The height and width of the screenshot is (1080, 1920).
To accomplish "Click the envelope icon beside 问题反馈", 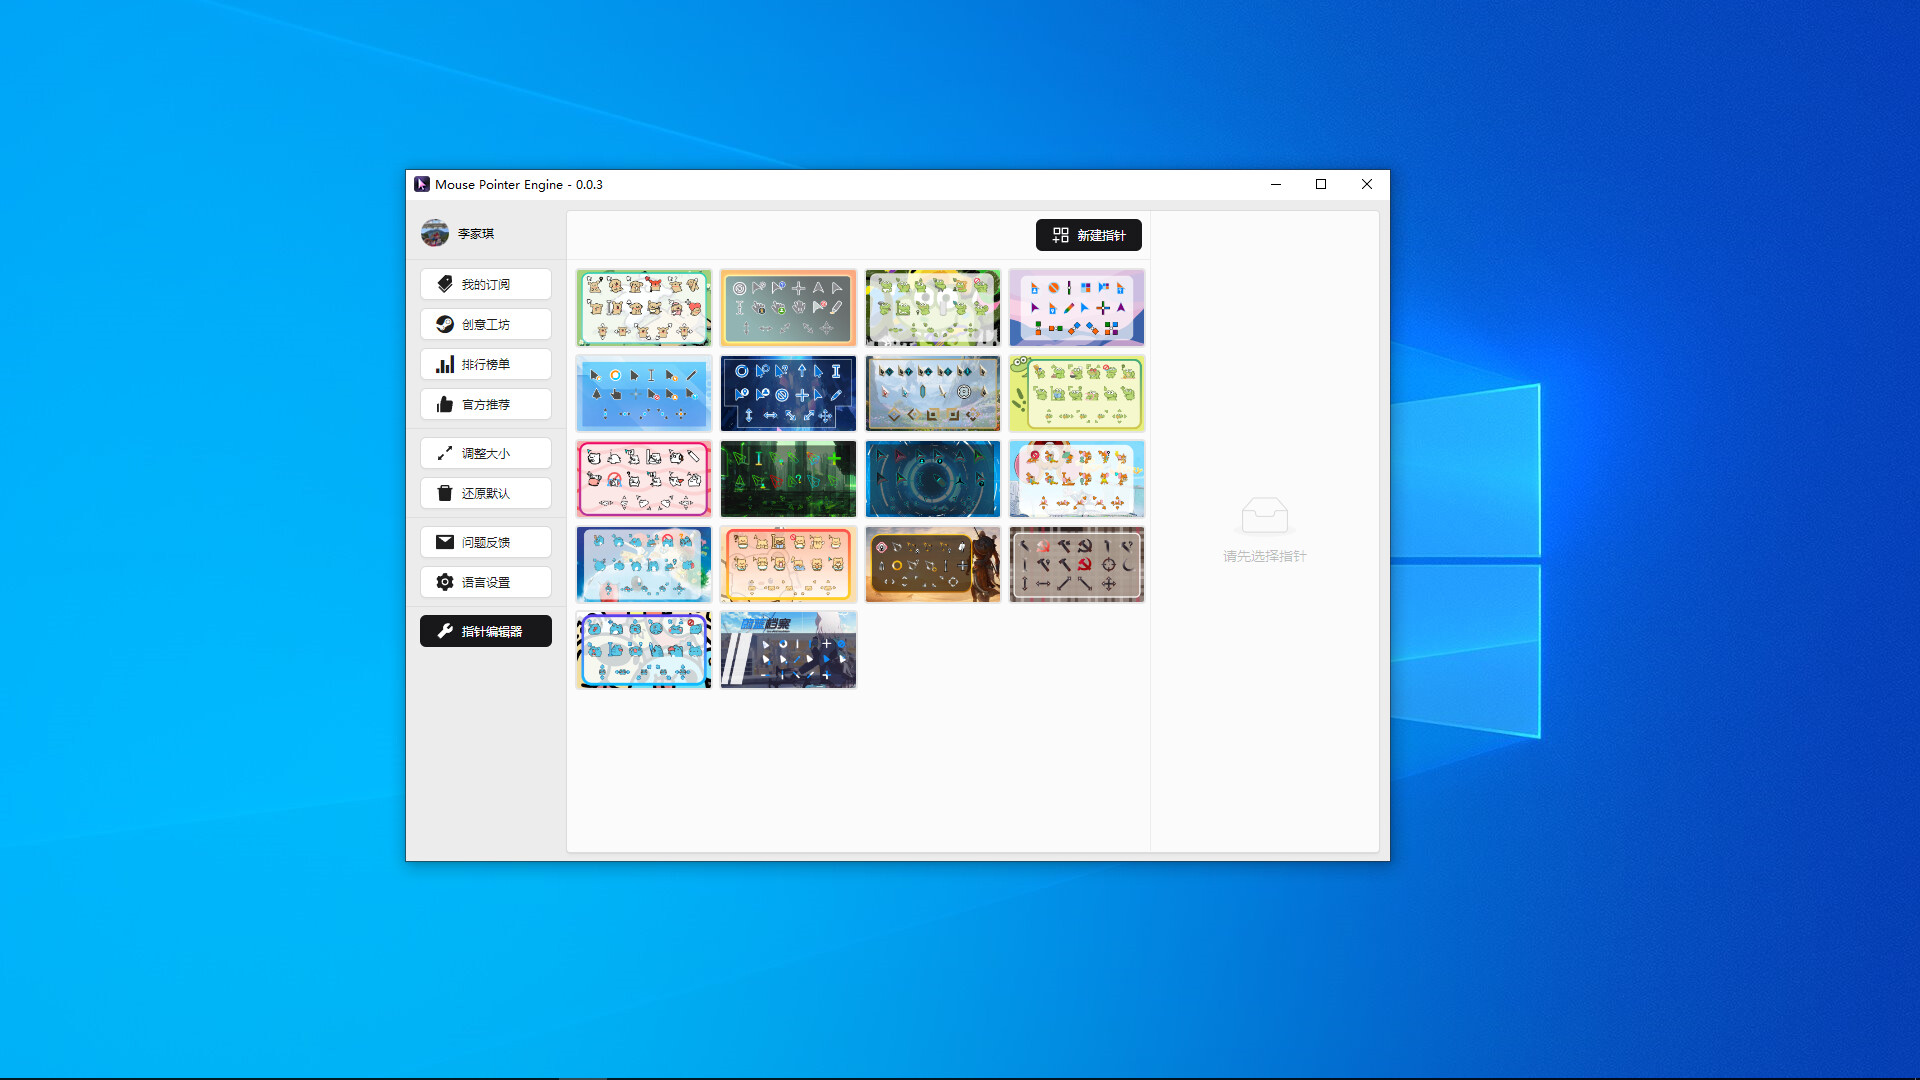I will [445, 542].
